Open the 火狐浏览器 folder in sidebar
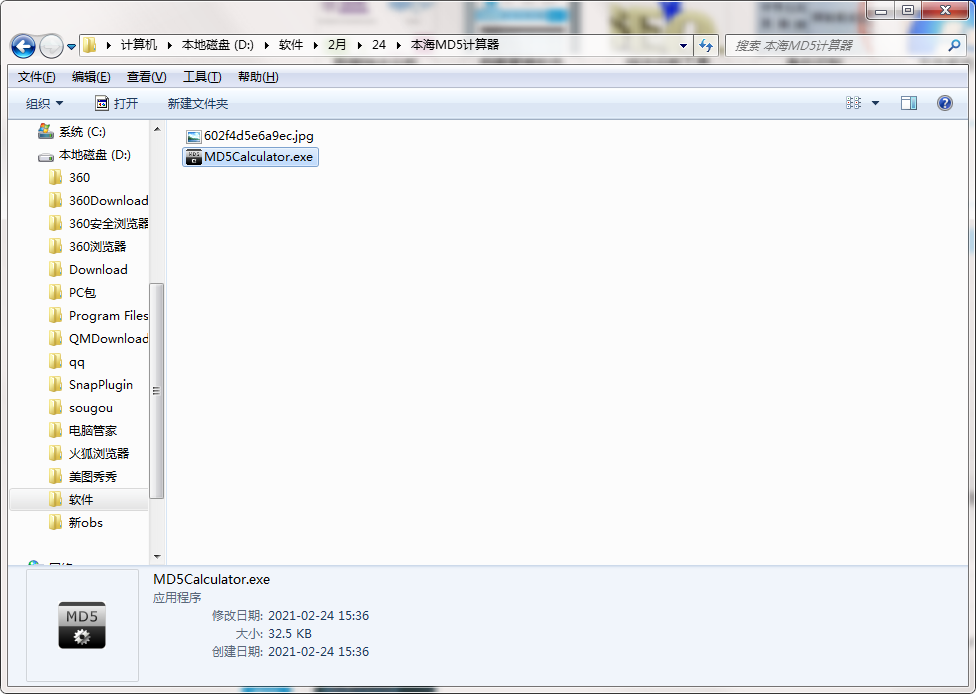976x694 pixels. click(x=89, y=454)
